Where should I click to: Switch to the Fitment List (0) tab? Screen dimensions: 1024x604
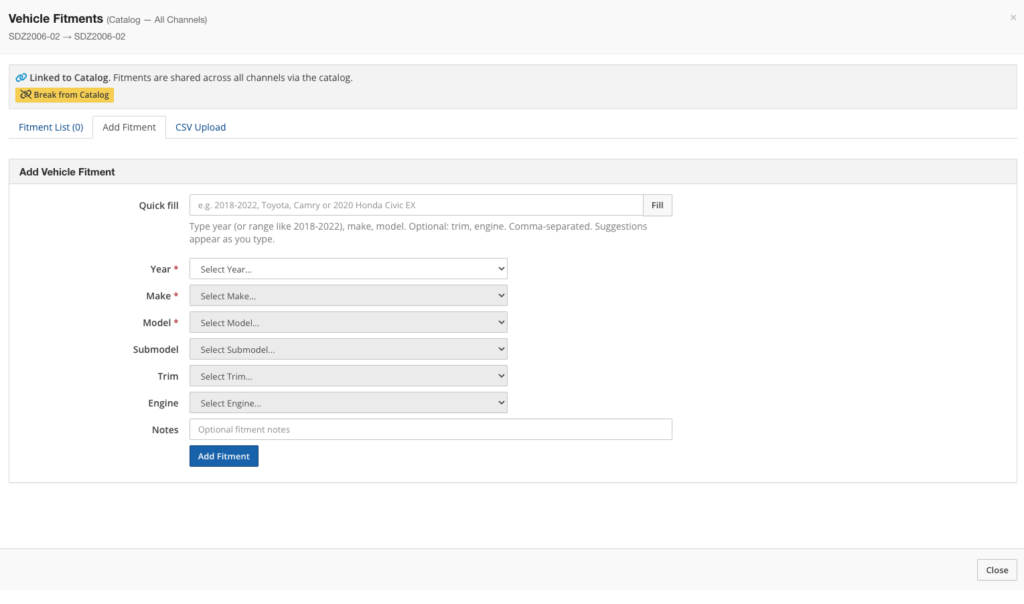click(x=51, y=127)
